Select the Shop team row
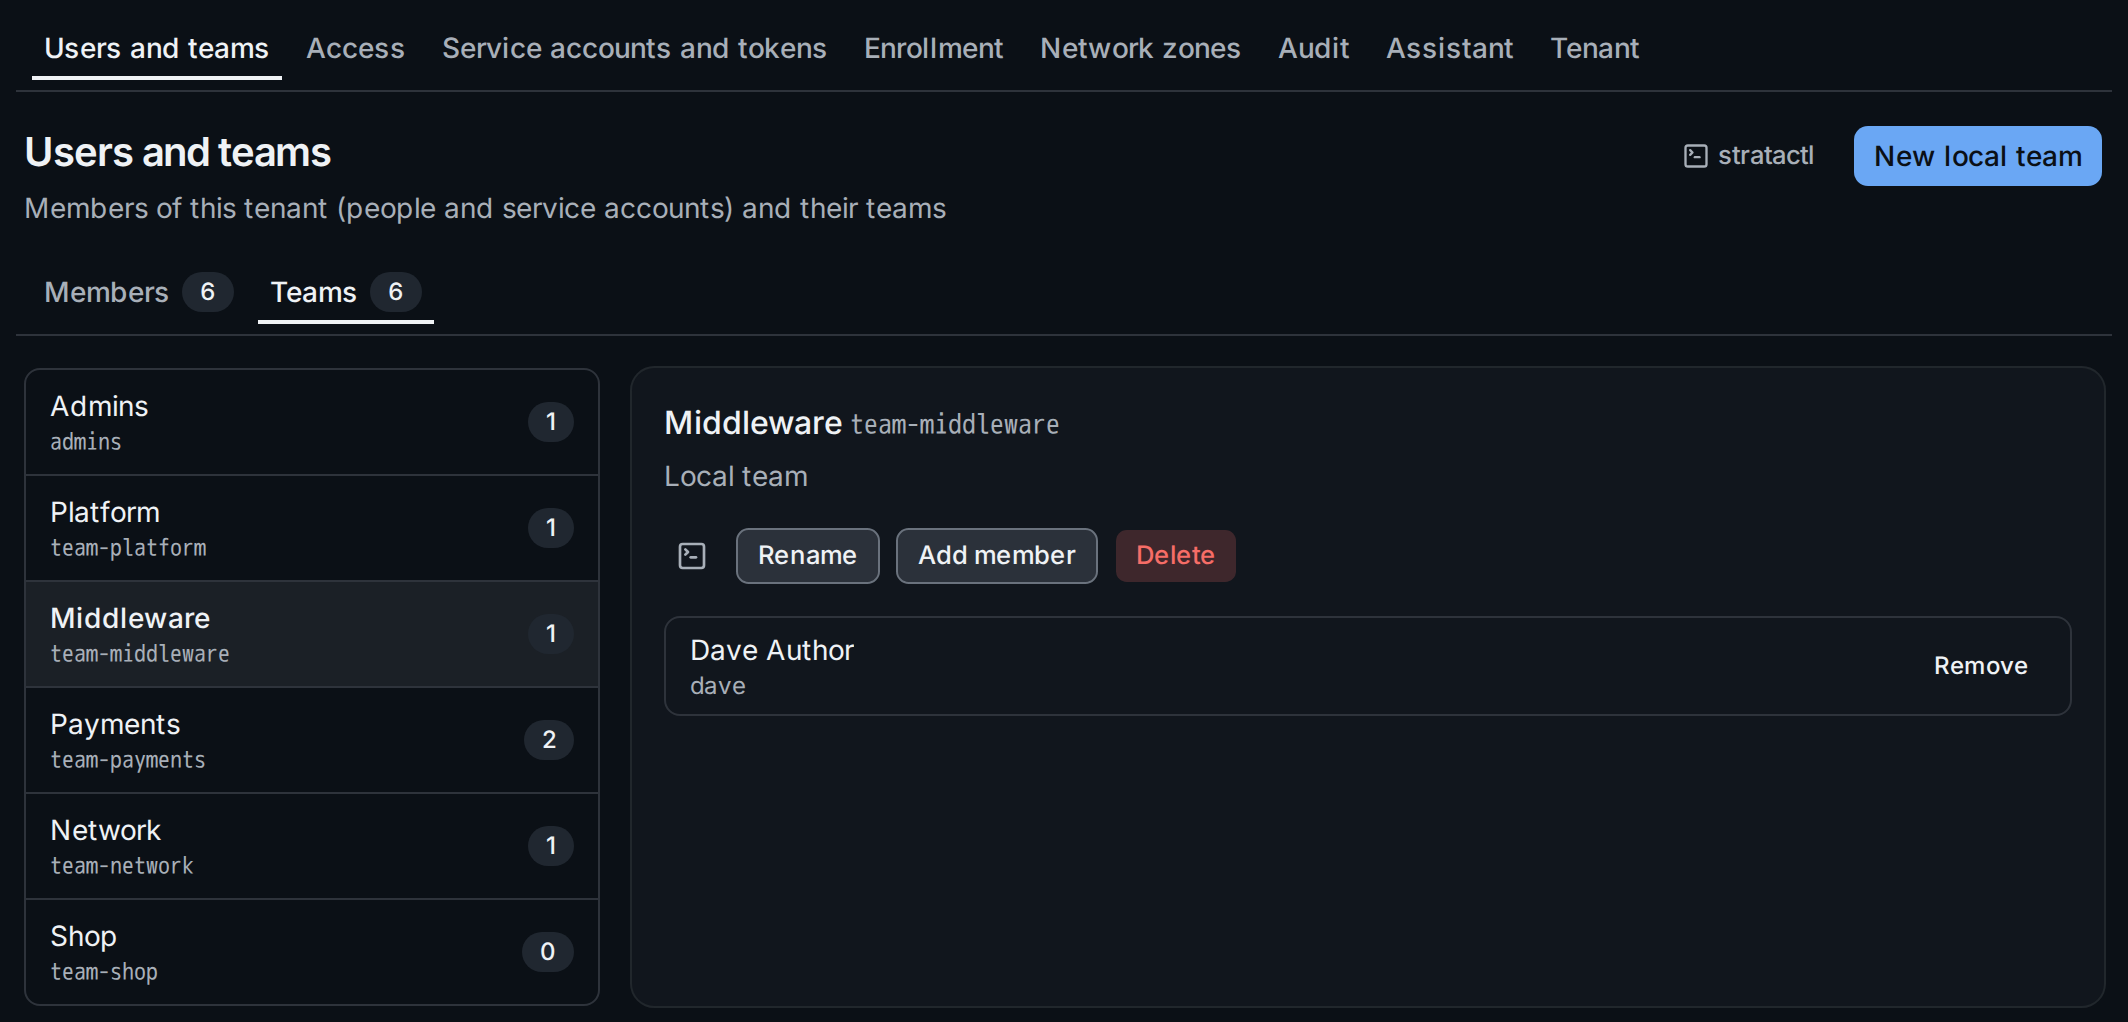 click(312, 952)
